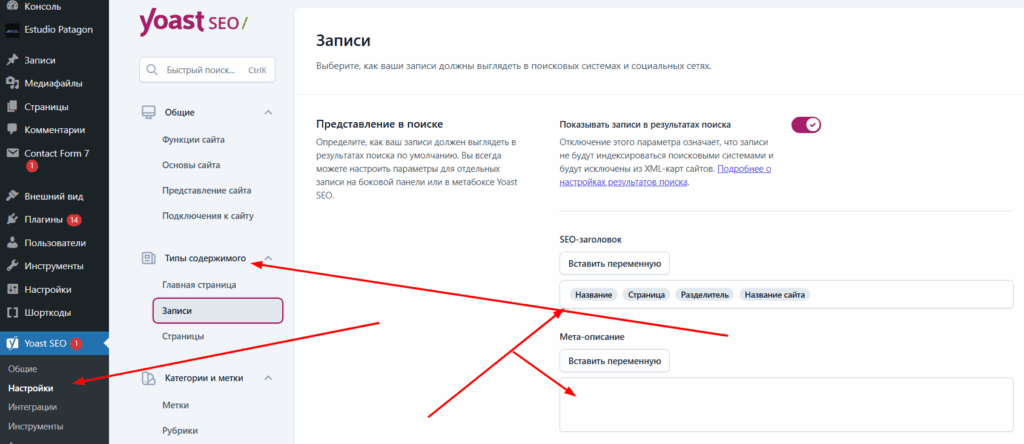1024x444 pixels.
Task: Click the Медиафайлы media icon
Action: 11,84
